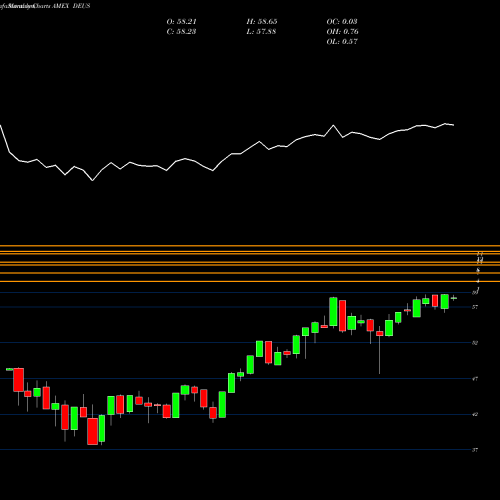Click the AMEX DEUS chart title
Image resolution: width=500 pixels, height=500 pixels.
pyautogui.click(x=71, y=6)
